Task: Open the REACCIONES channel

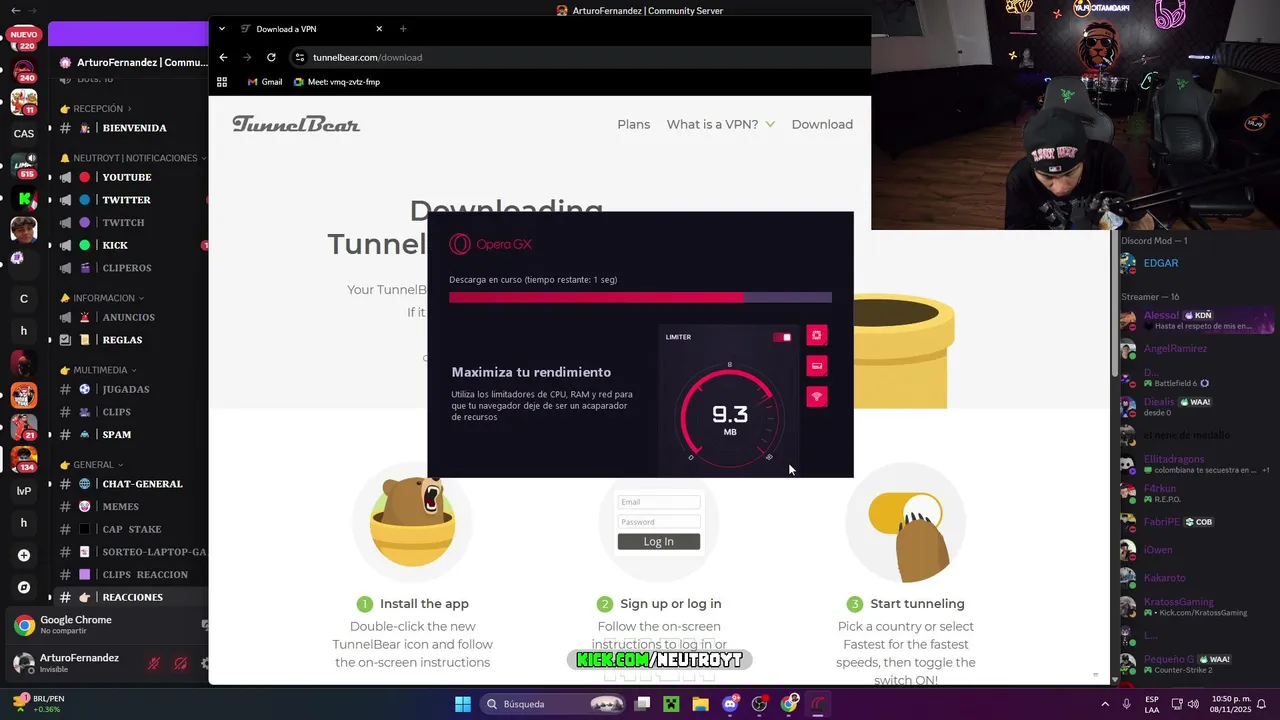Action: click(x=130, y=597)
